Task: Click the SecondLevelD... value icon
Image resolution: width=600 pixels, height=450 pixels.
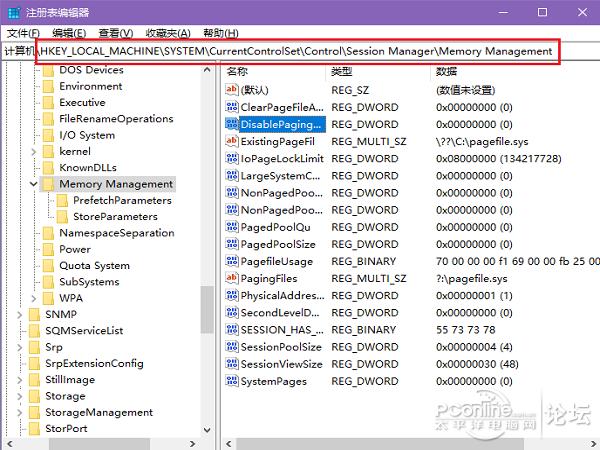Action: [232, 313]
